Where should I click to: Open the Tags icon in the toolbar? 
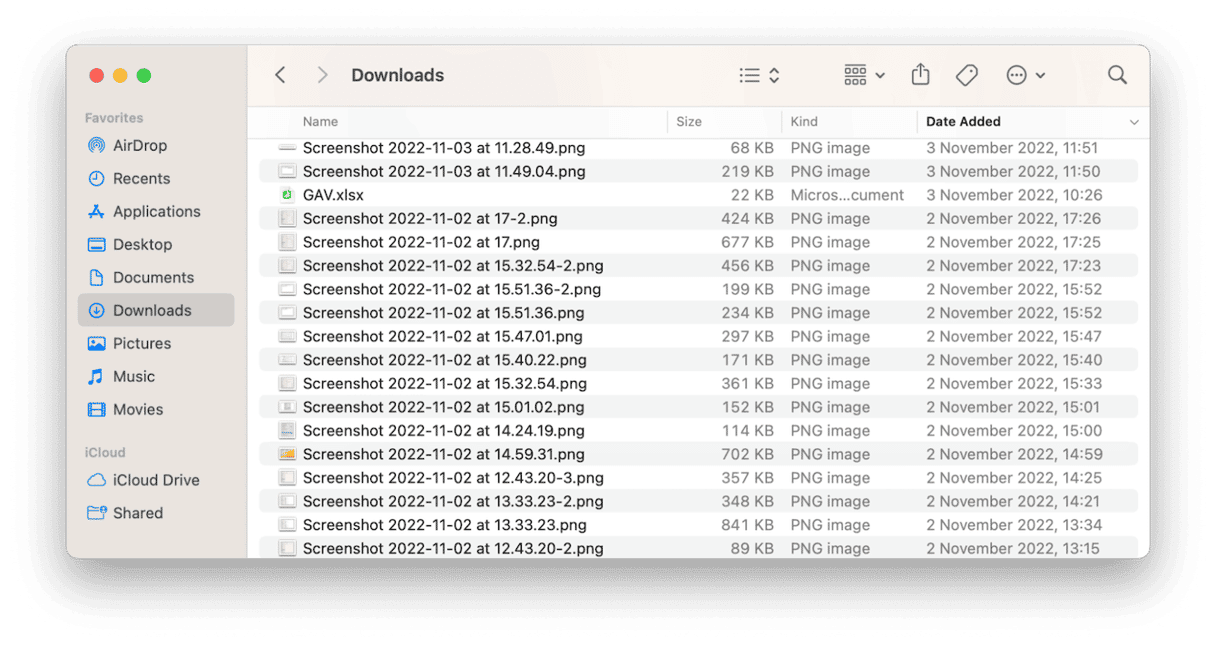click(966, 75)
